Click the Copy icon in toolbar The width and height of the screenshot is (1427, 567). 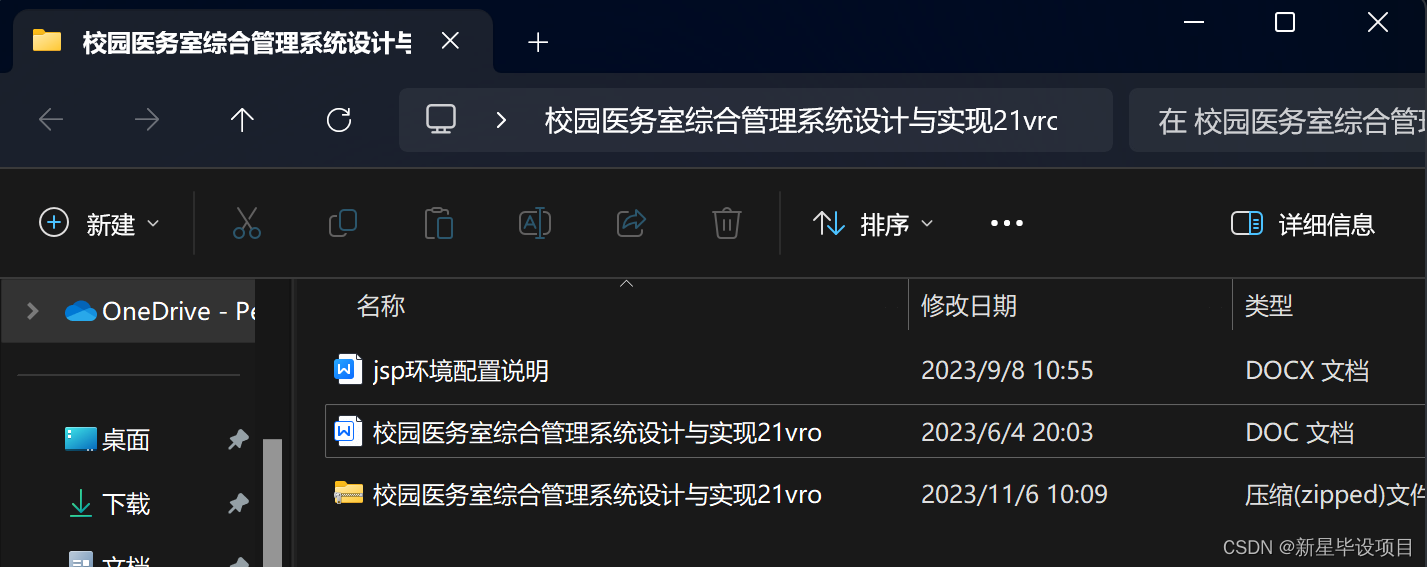(343, 223)
